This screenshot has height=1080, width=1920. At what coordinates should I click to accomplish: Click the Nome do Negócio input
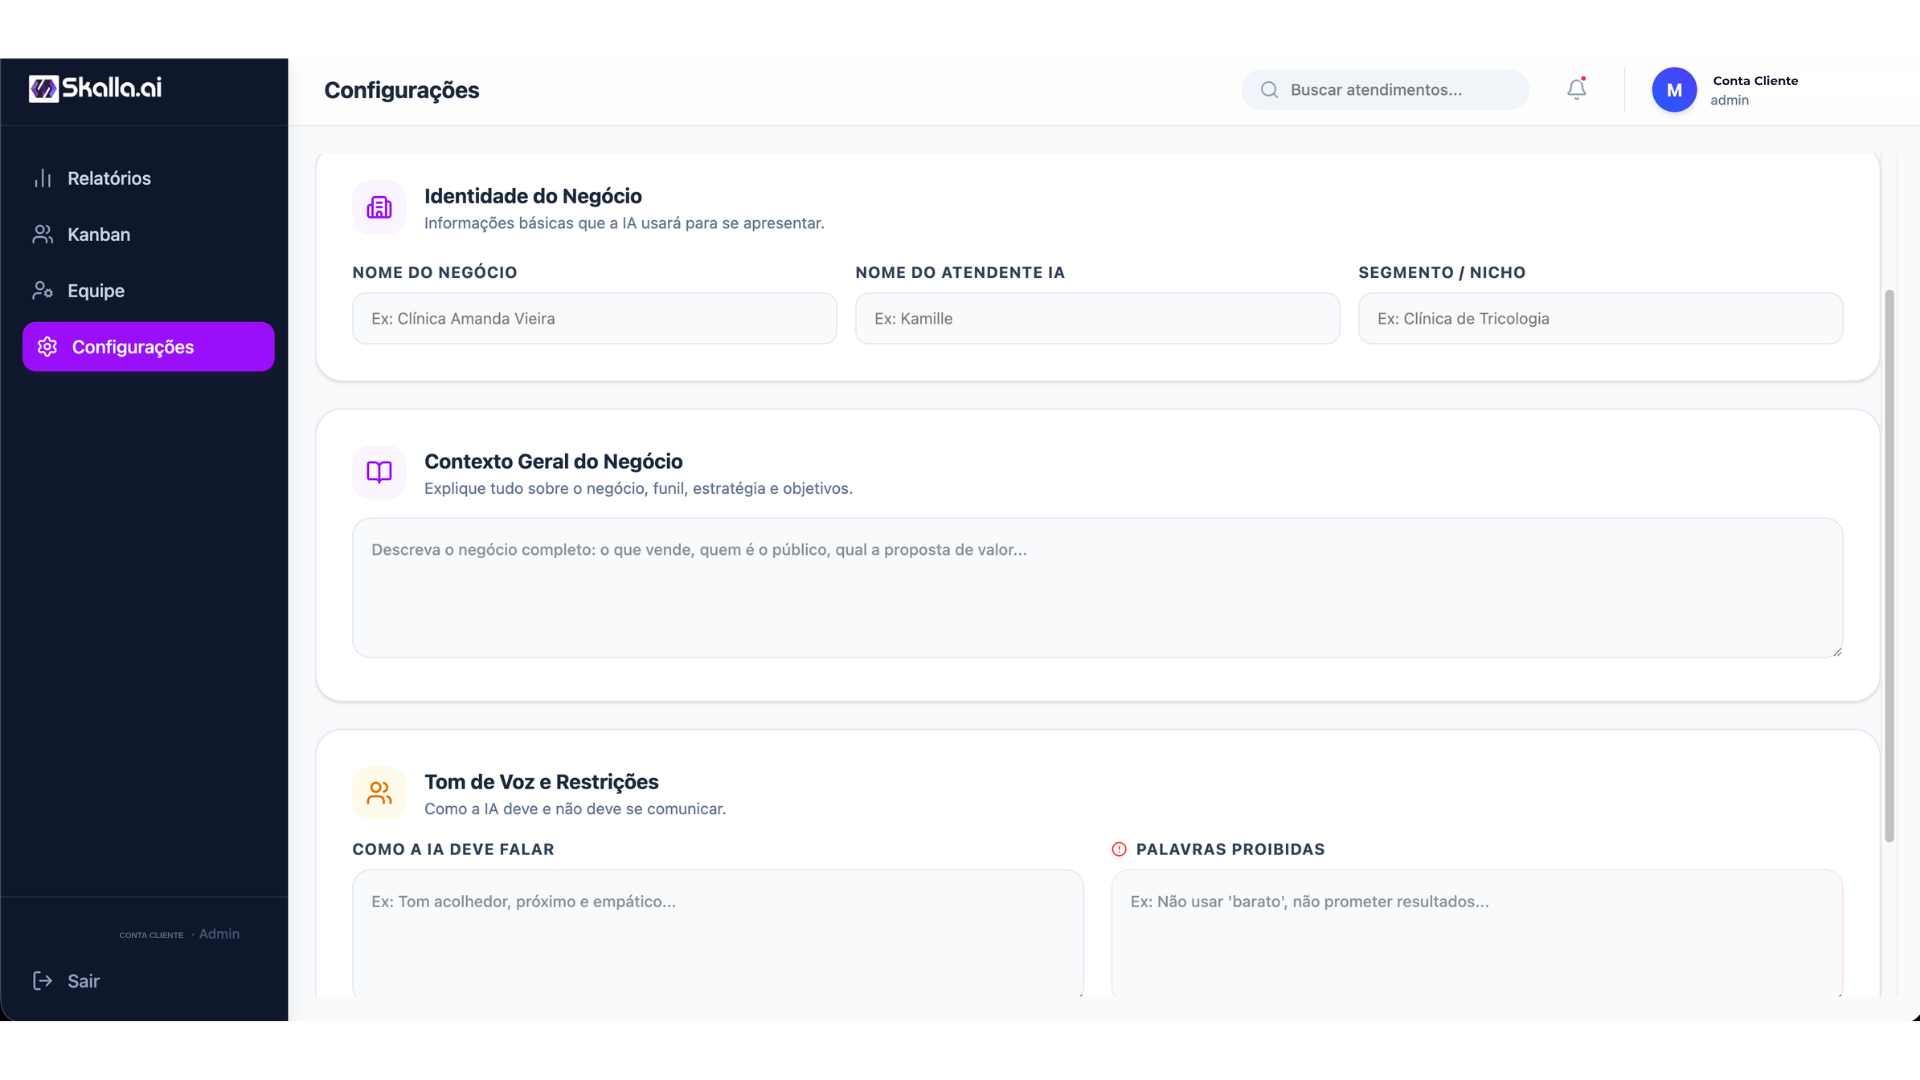[594, 318]
